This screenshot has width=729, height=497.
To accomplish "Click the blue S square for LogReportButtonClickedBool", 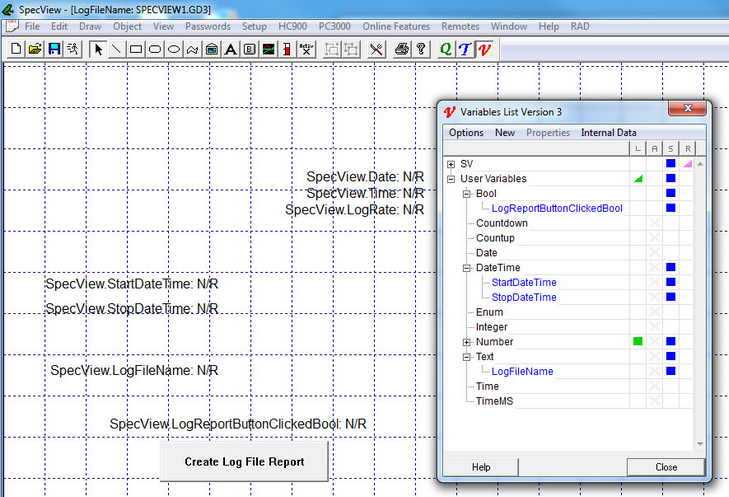I will tap(670, 208).
